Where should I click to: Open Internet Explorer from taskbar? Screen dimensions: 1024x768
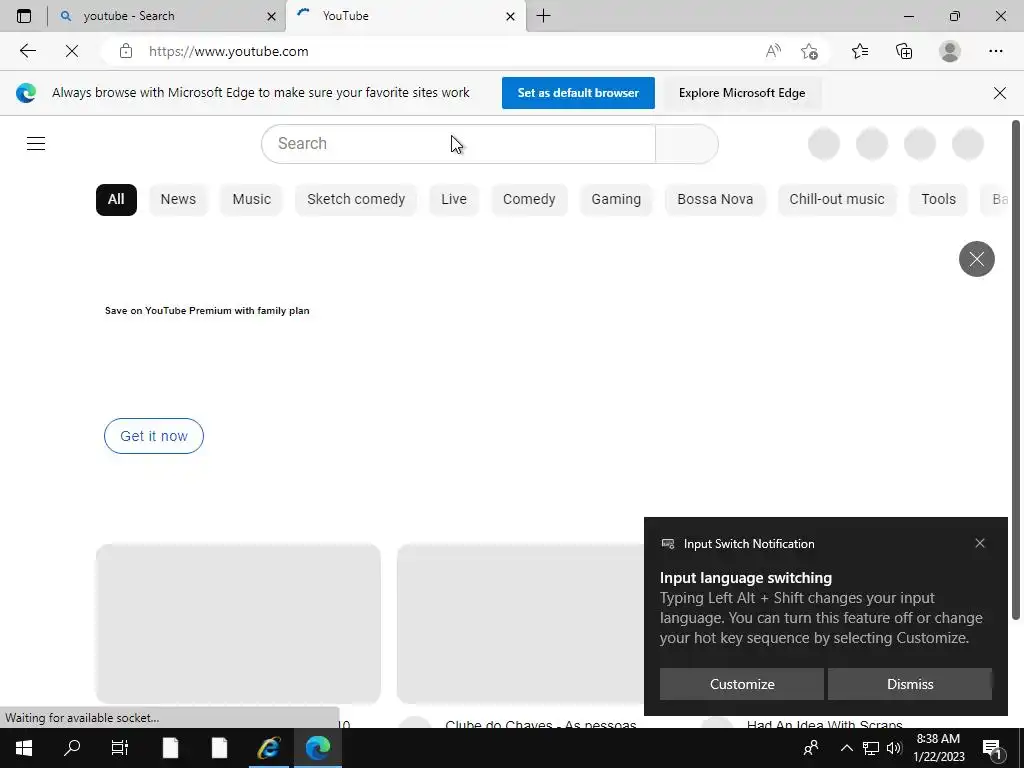point(268,748)
